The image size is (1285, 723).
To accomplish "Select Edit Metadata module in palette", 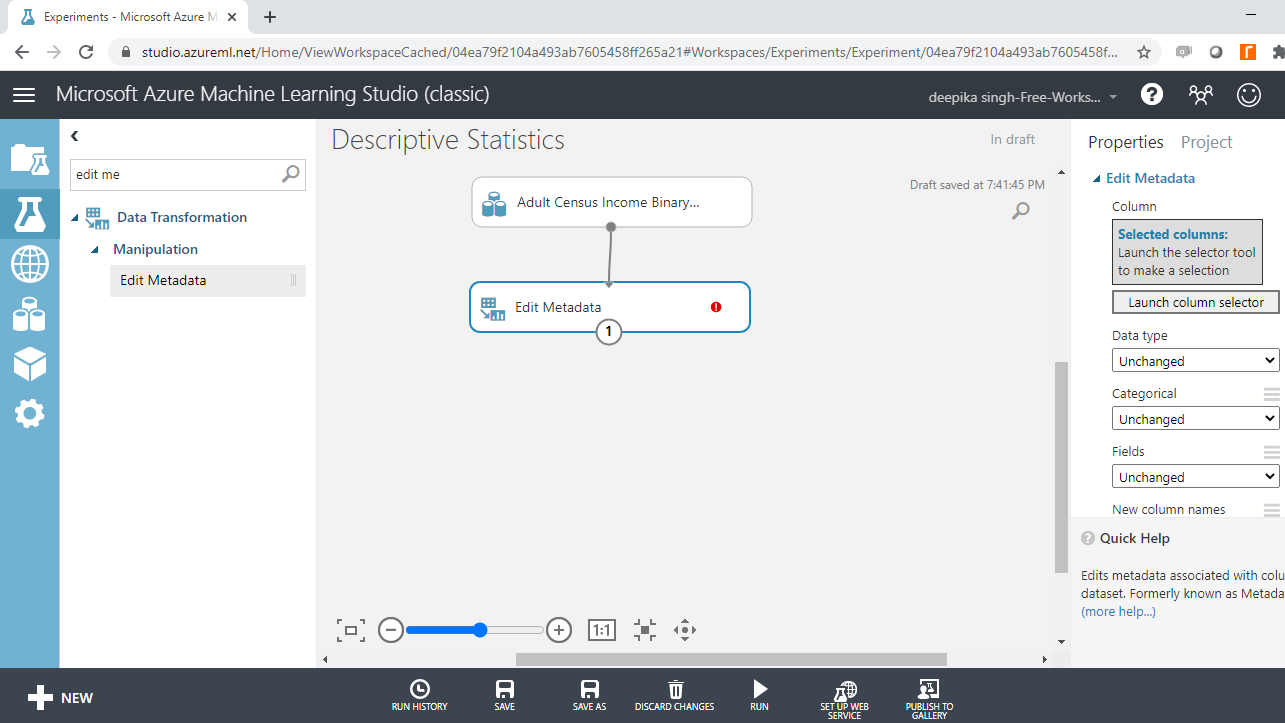I will pos(207,280).
